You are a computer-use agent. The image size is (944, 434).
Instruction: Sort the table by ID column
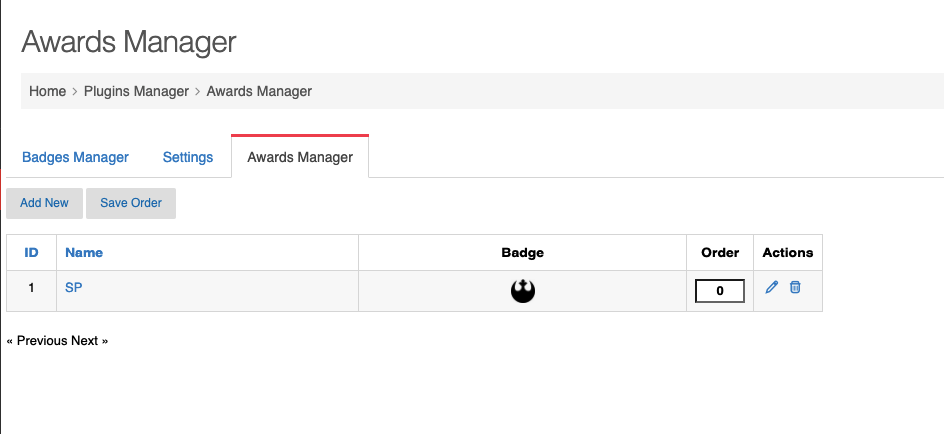[x=31, y=252]
